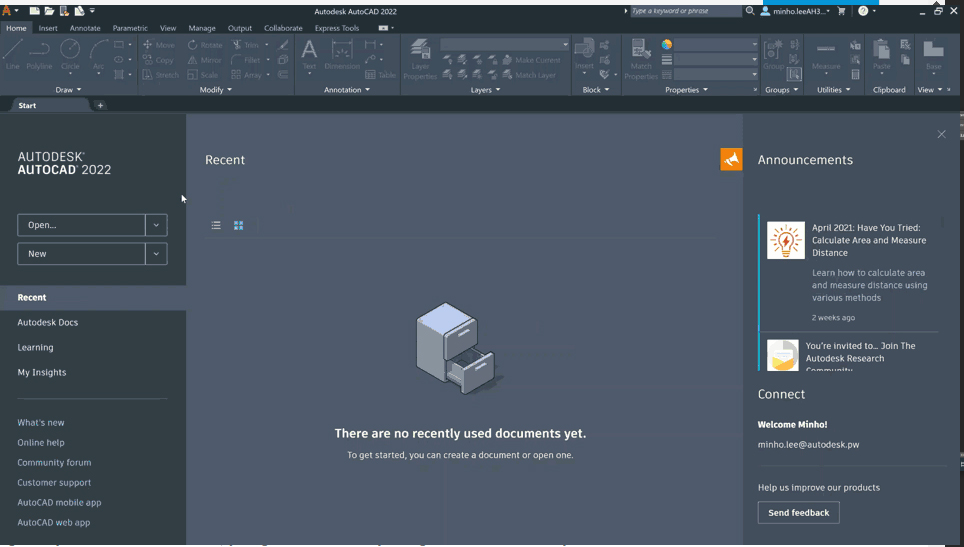
Task: Select the Dimension tool
Action: coord(342,54)
